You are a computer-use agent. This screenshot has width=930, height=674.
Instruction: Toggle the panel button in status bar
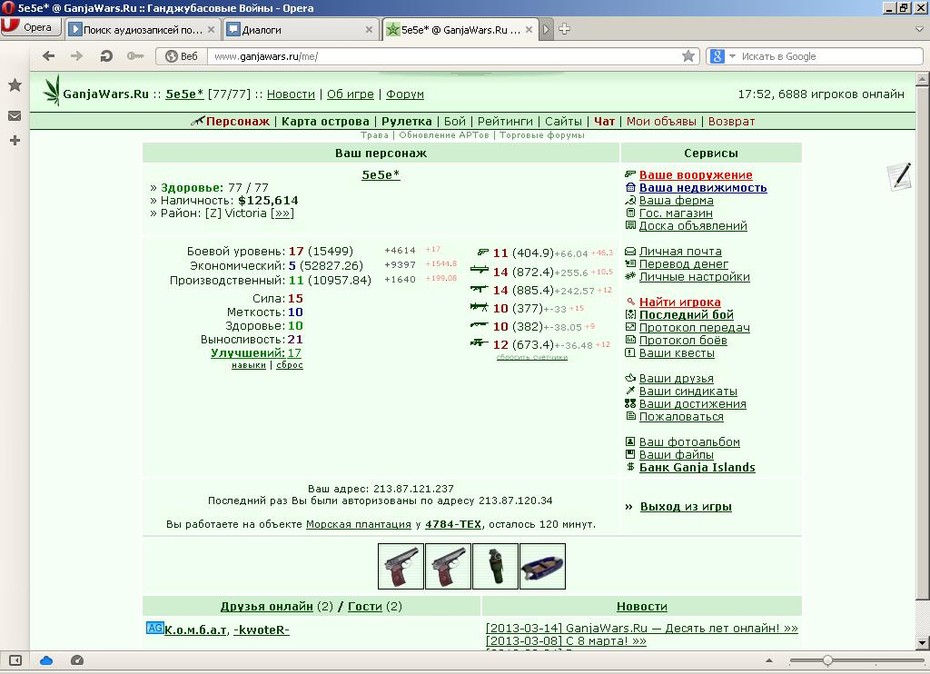tap(15, 660)
